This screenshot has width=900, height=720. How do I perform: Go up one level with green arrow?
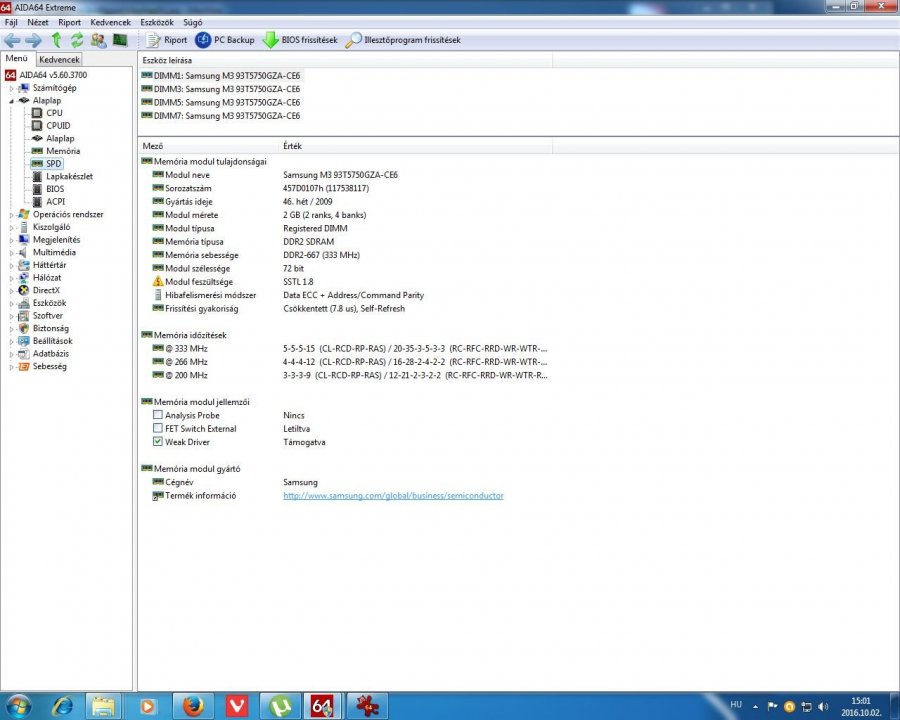coord(56,40)
